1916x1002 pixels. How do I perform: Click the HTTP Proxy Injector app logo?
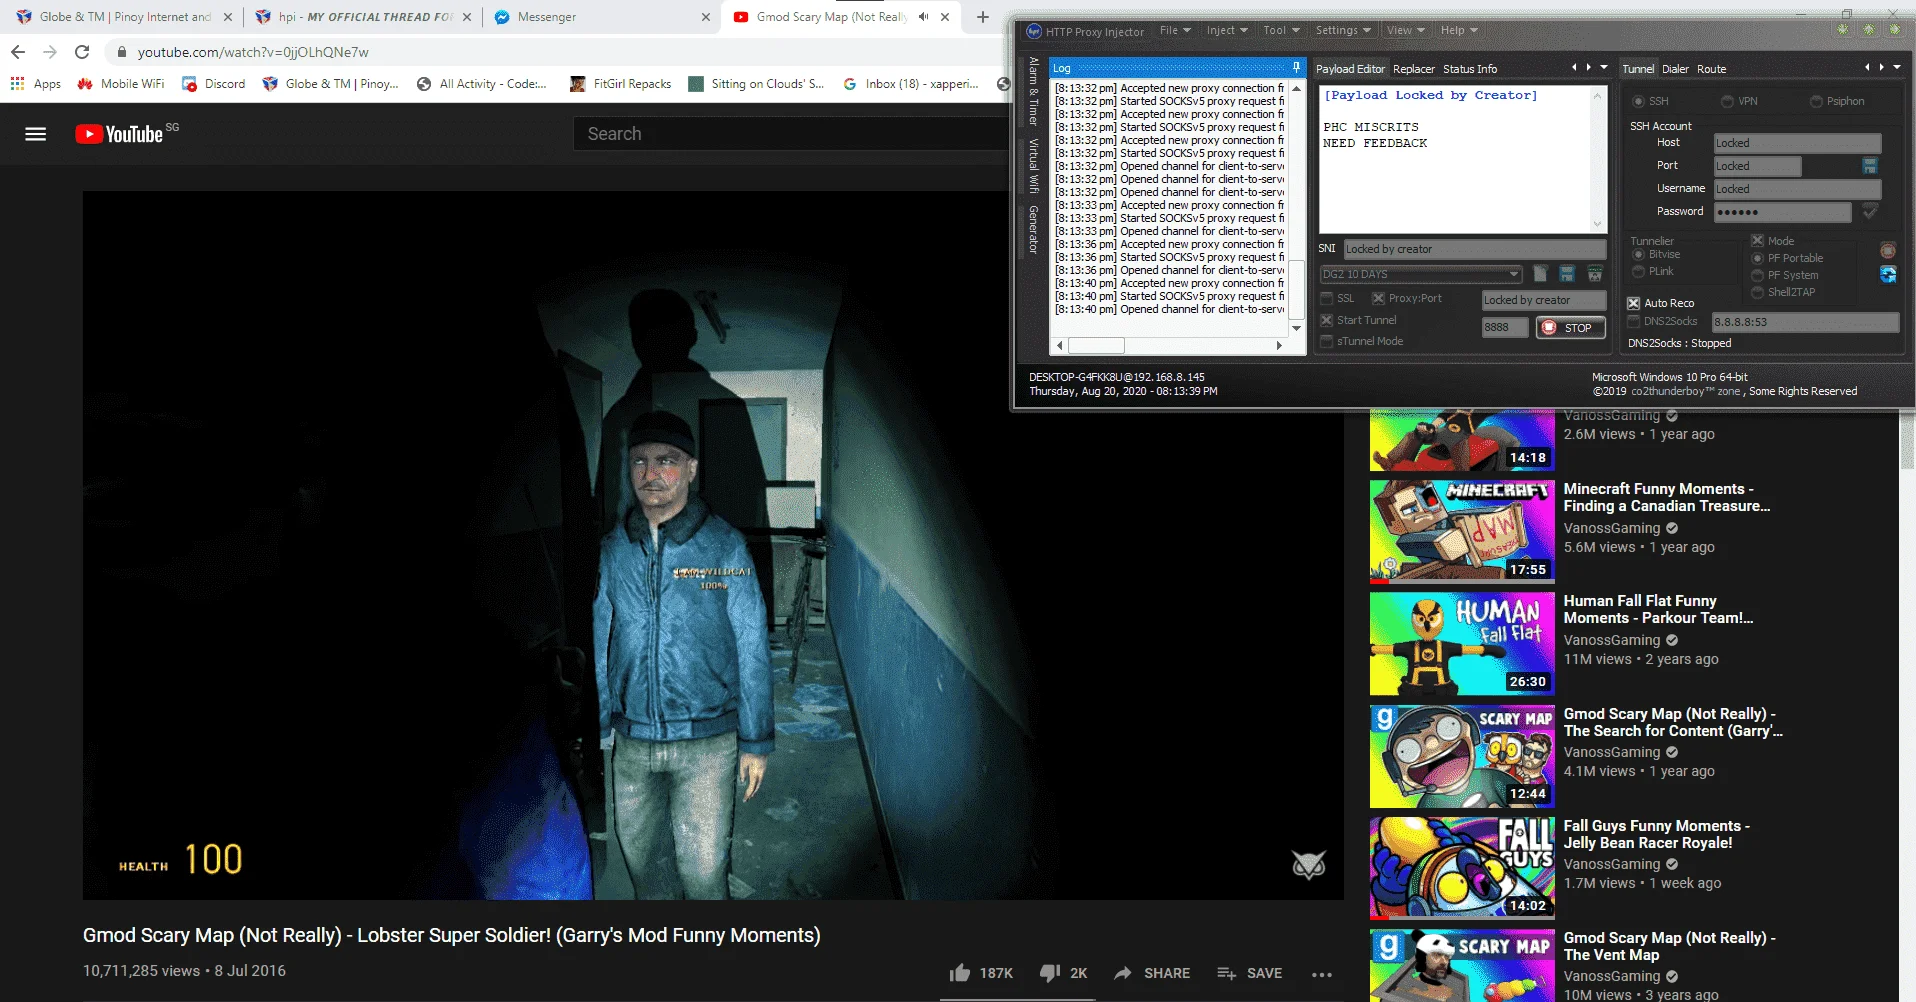coord(1034,31)
